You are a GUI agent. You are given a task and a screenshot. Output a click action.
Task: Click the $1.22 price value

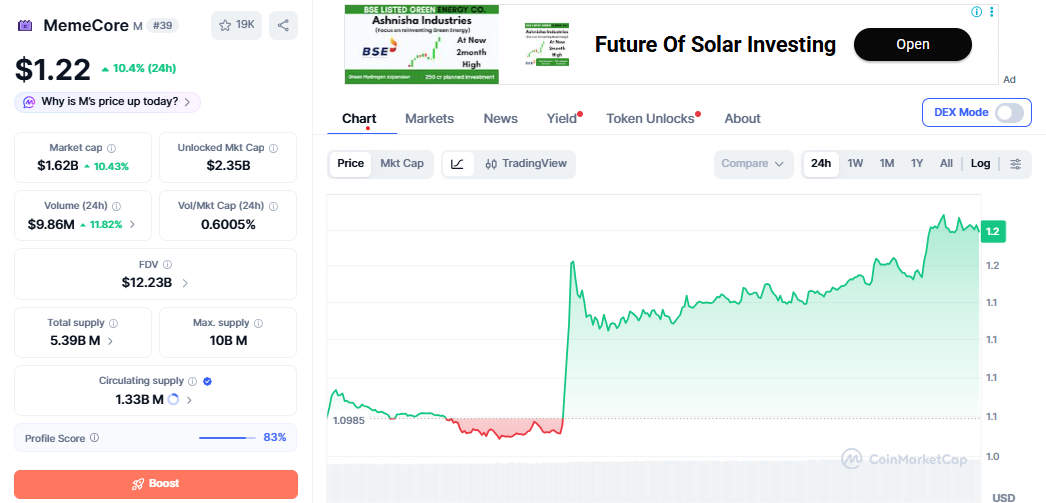coord(53,69)
